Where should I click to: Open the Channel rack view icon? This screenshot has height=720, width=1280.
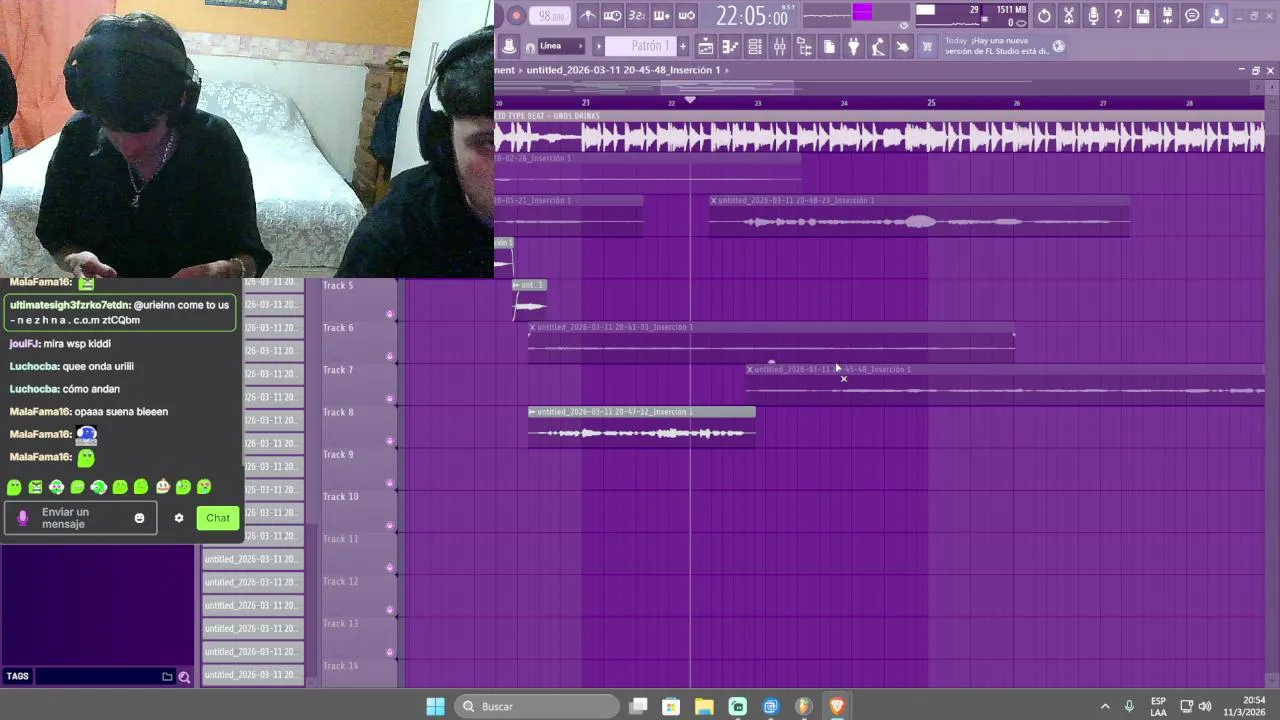click(x=755, y=46)
